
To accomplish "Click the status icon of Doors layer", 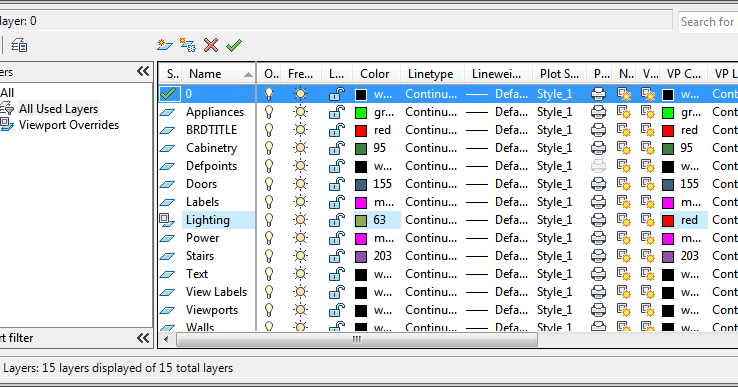I will click(167, 185).
